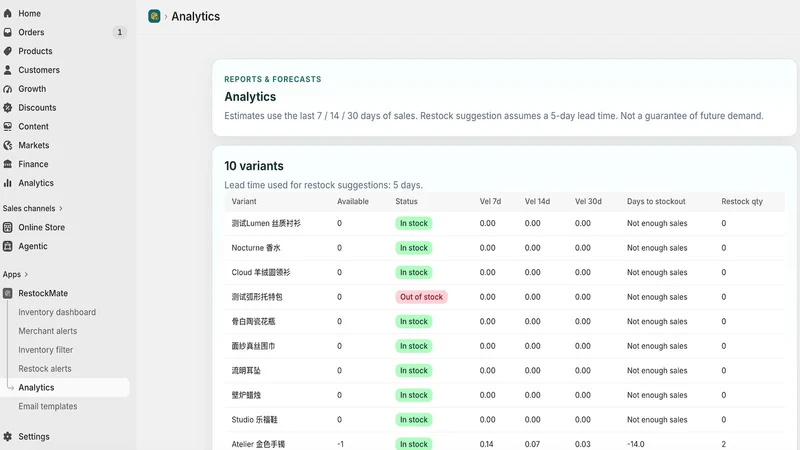This screenshot has height=450, width=800.
Task: Click the green app icon in breadcrumb
Action: (x=154, y=16)
